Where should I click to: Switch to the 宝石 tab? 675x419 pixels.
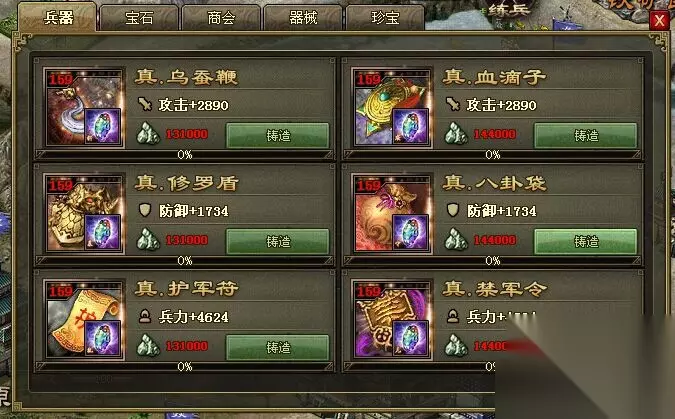[139, 18]
